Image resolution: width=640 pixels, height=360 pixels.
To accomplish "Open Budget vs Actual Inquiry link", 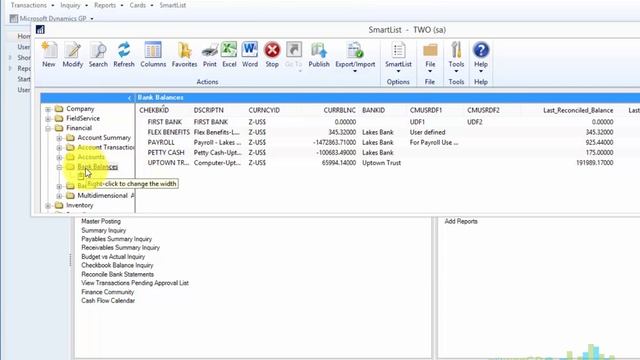I will pyautogui.click(x=113, y=257).
